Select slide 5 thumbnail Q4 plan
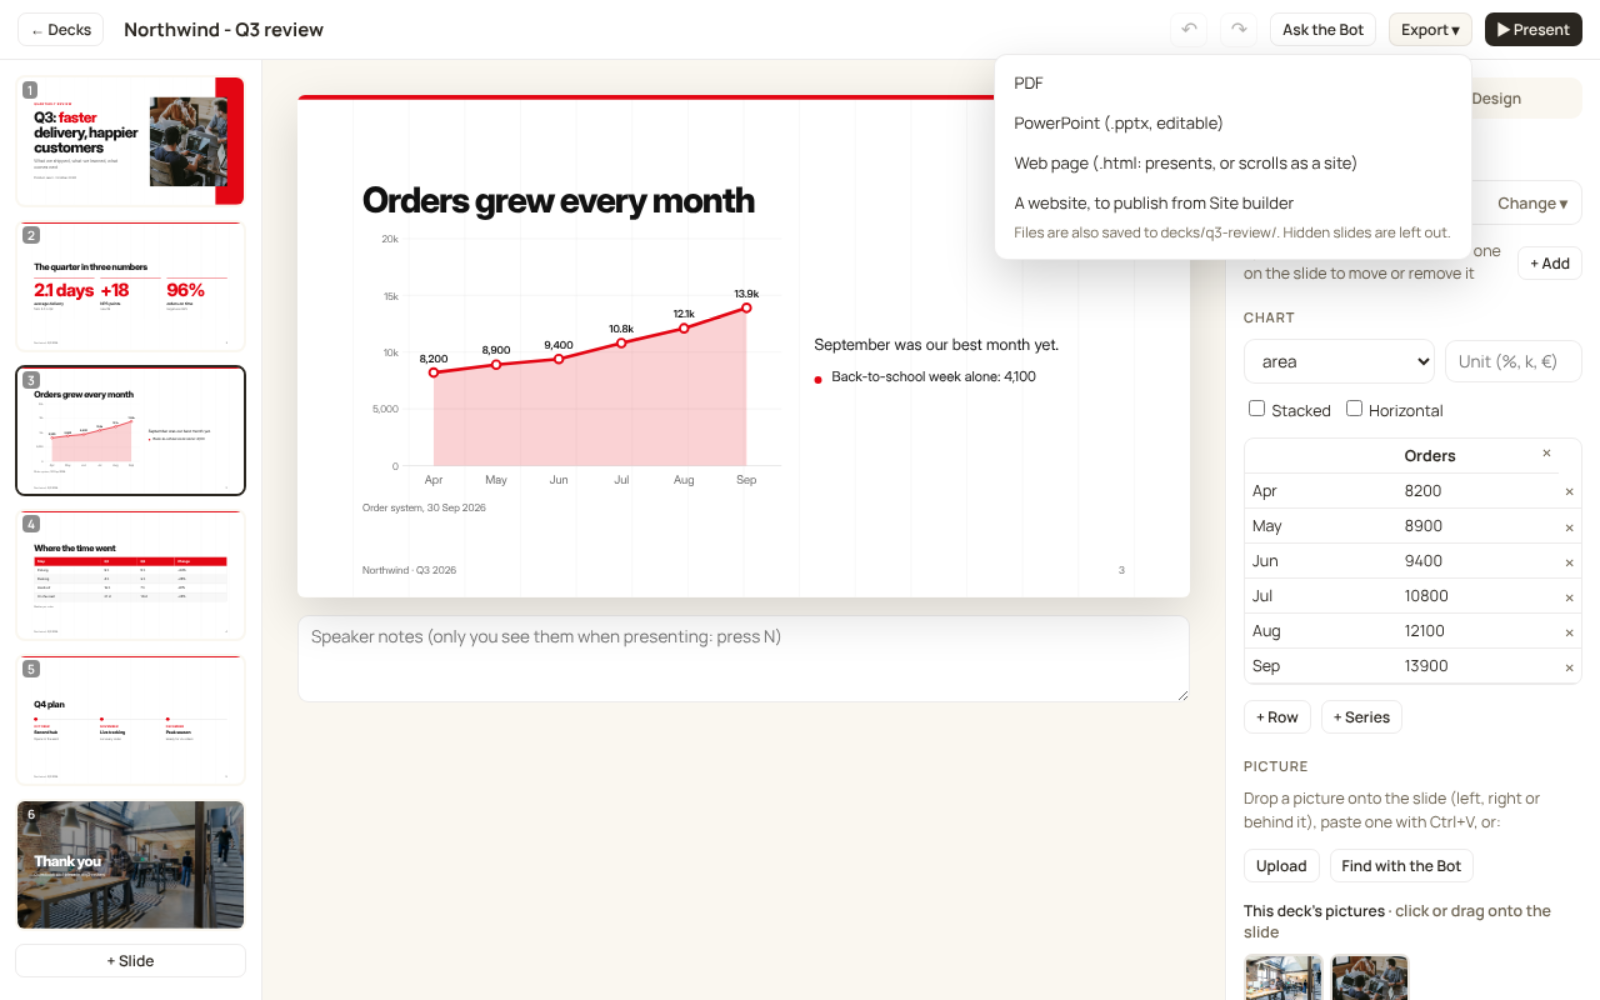This screenshot has height=1000, width=1600. click(130, 720)
